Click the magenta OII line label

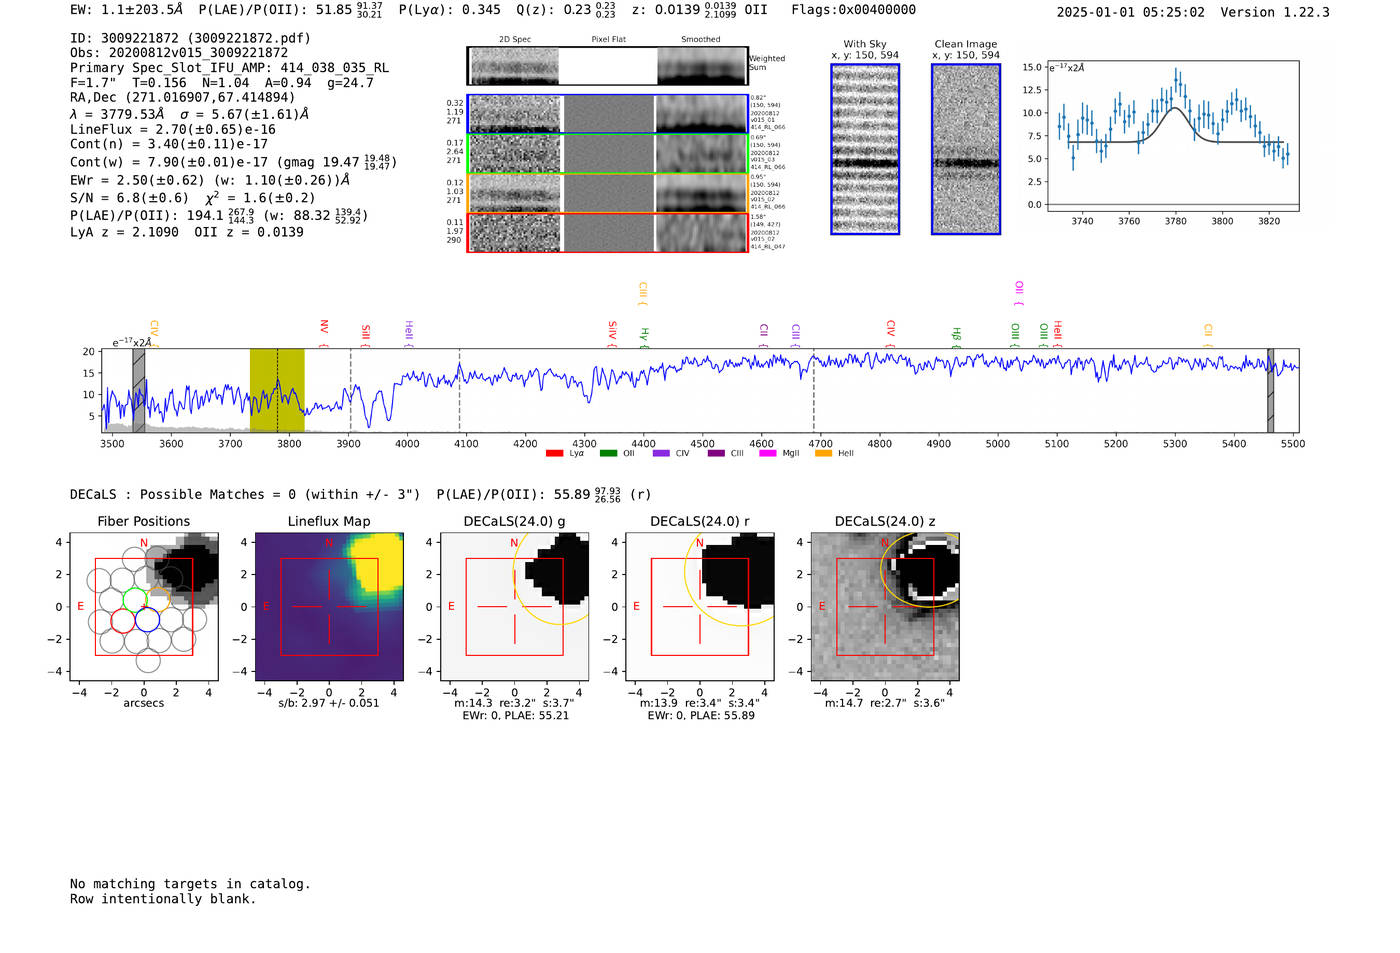(x=1019, y=293)
